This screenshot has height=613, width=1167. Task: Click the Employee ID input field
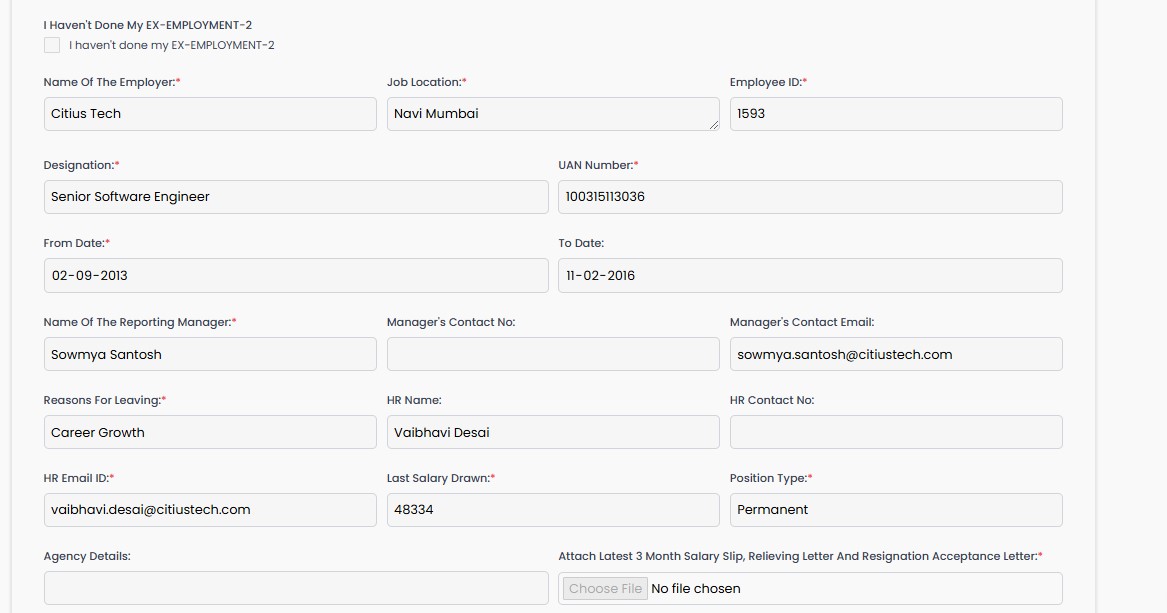[895, 114]
